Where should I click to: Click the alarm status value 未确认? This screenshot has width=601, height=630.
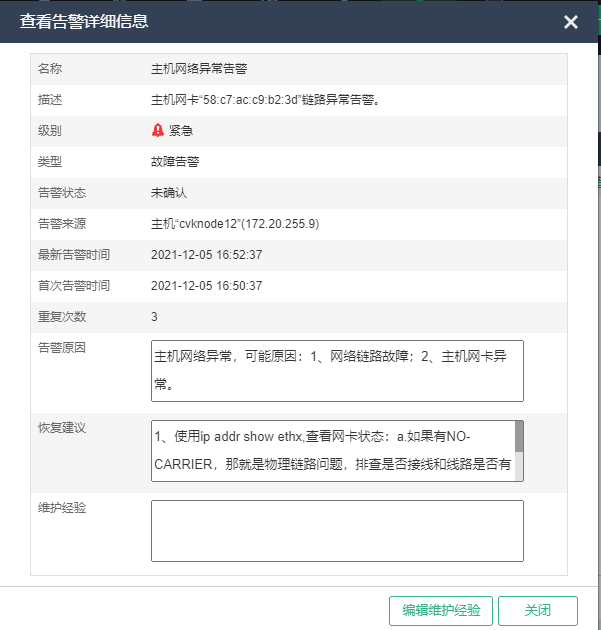(x=168, y=193)
